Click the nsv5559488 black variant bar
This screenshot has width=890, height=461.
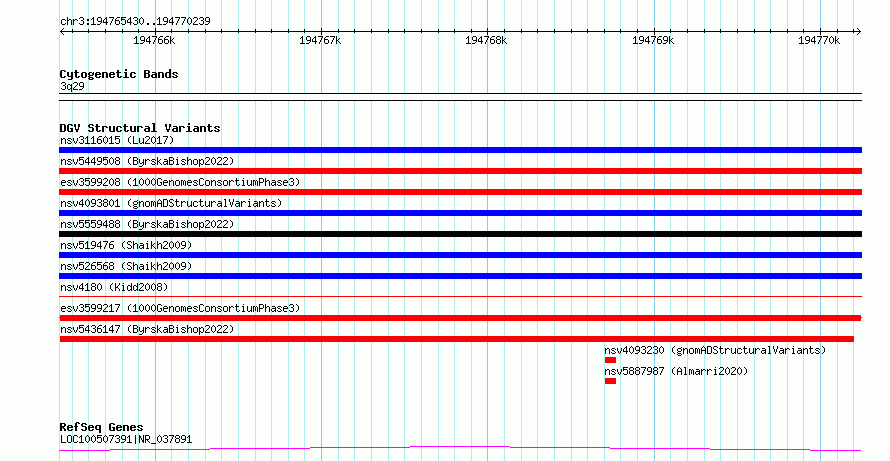(460, 234)
